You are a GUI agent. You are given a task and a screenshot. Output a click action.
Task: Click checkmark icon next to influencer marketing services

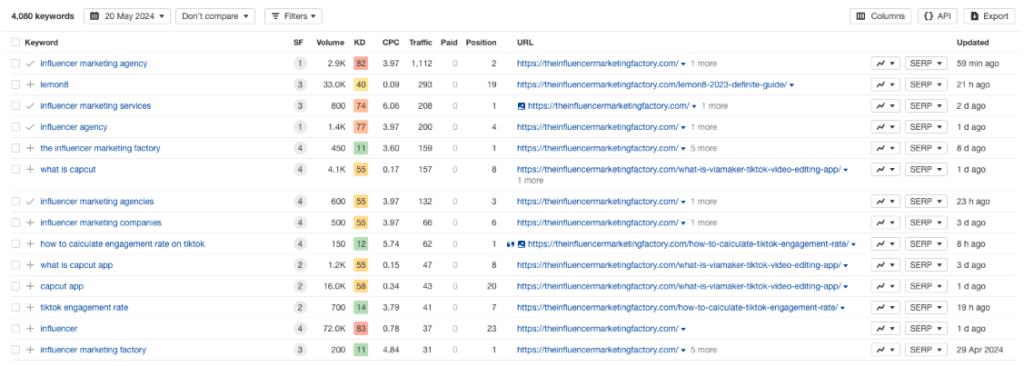(x=30, y=106)
